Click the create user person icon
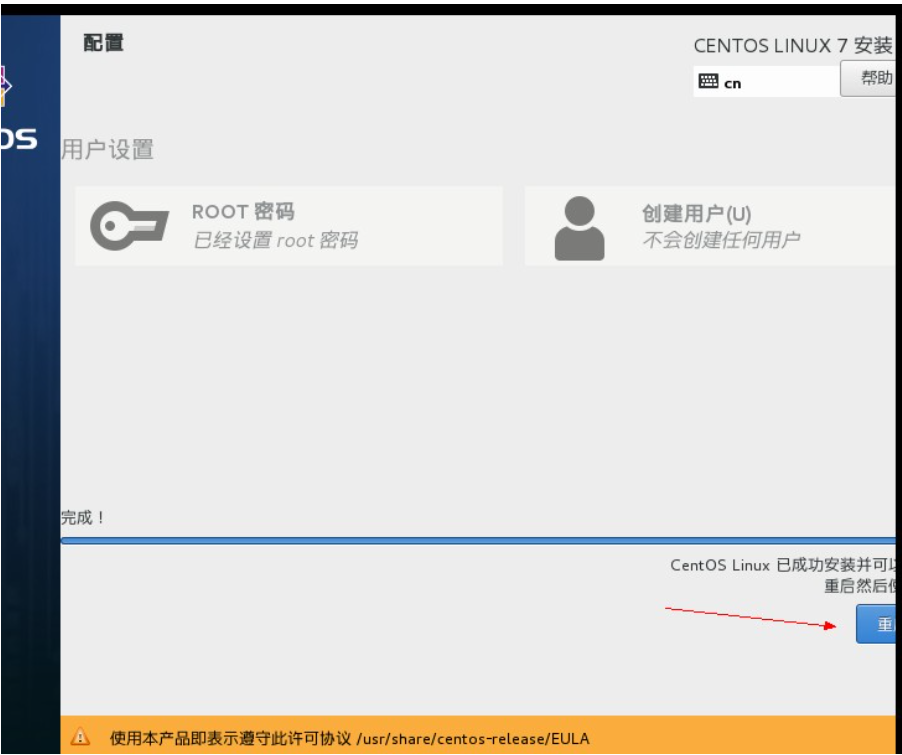 579,228
